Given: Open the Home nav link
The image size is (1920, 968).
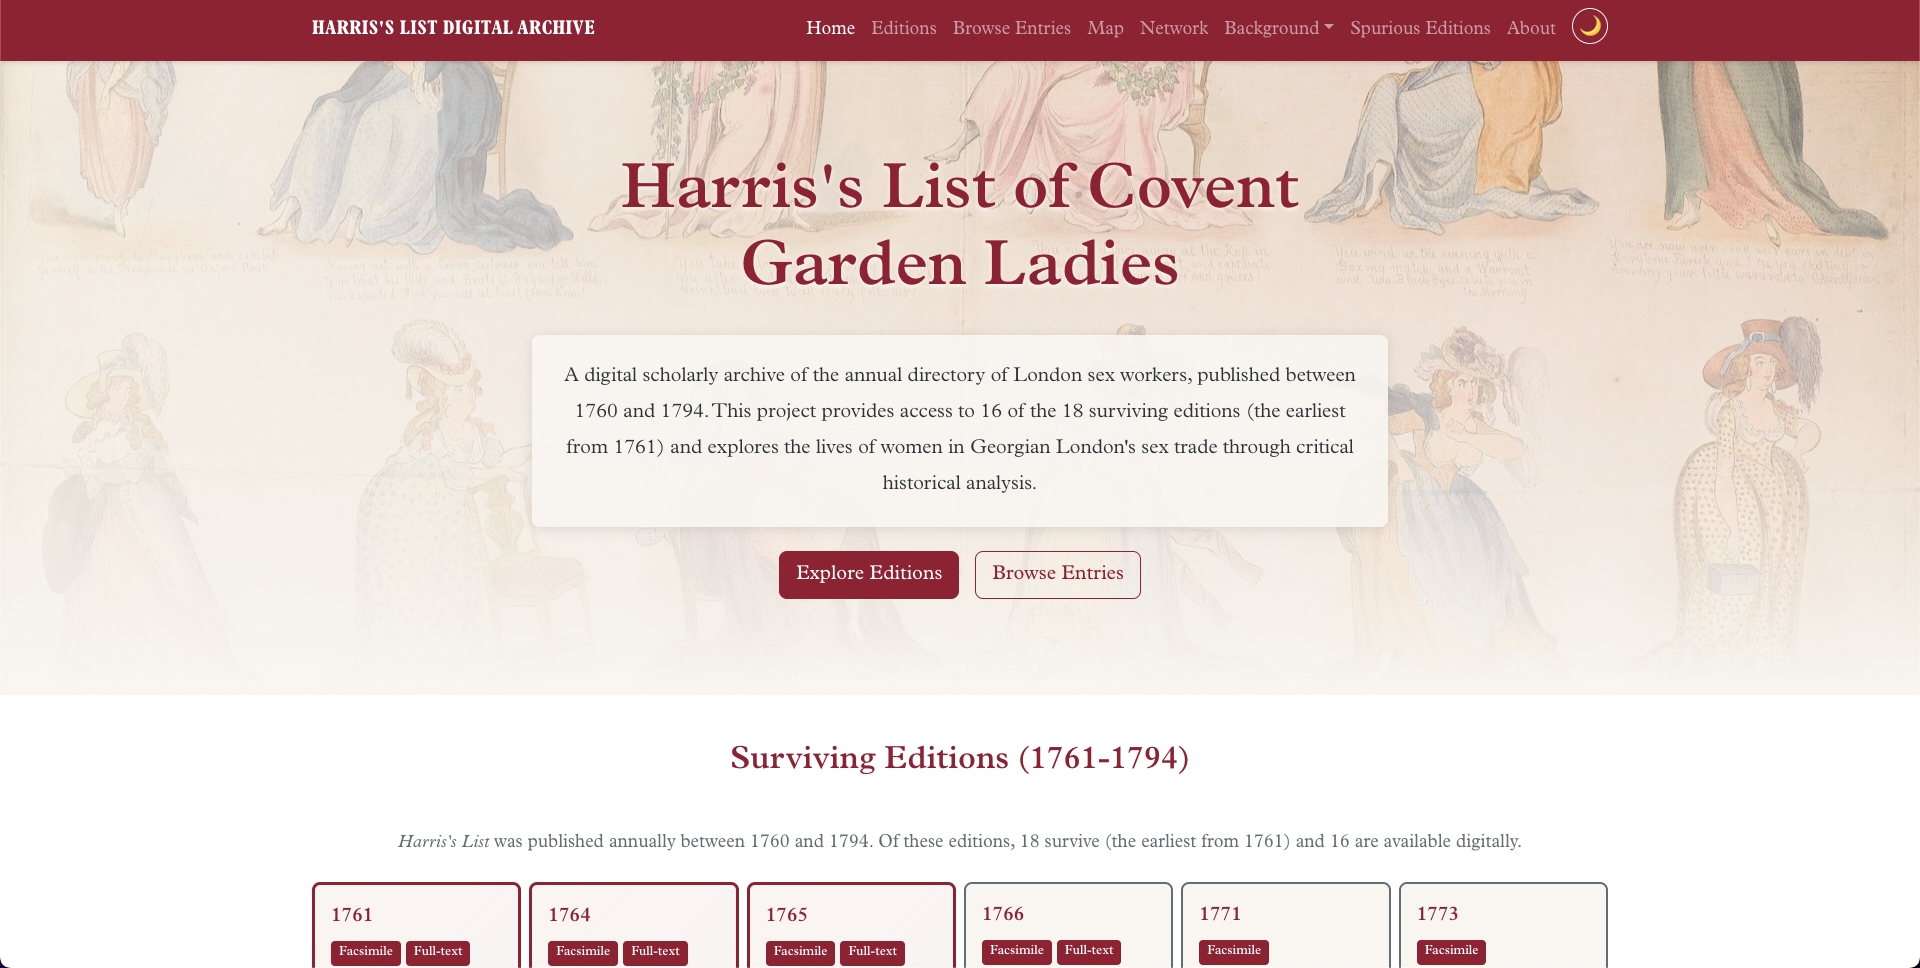Looking at the screenshot, I should [x=830, y=28].
